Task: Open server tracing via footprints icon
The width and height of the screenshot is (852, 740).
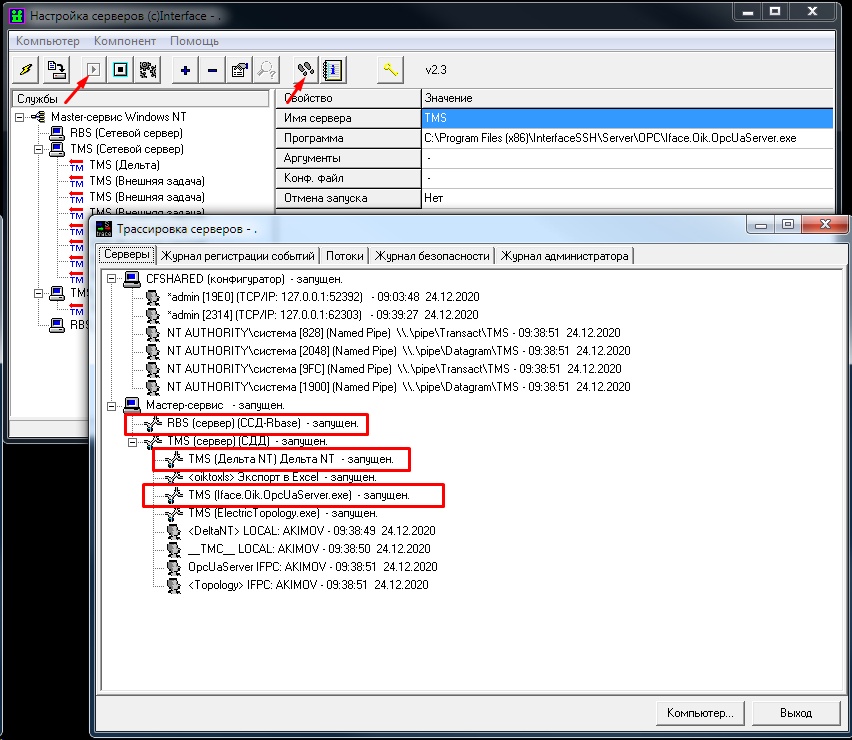Action: click(x=307, y=70)
